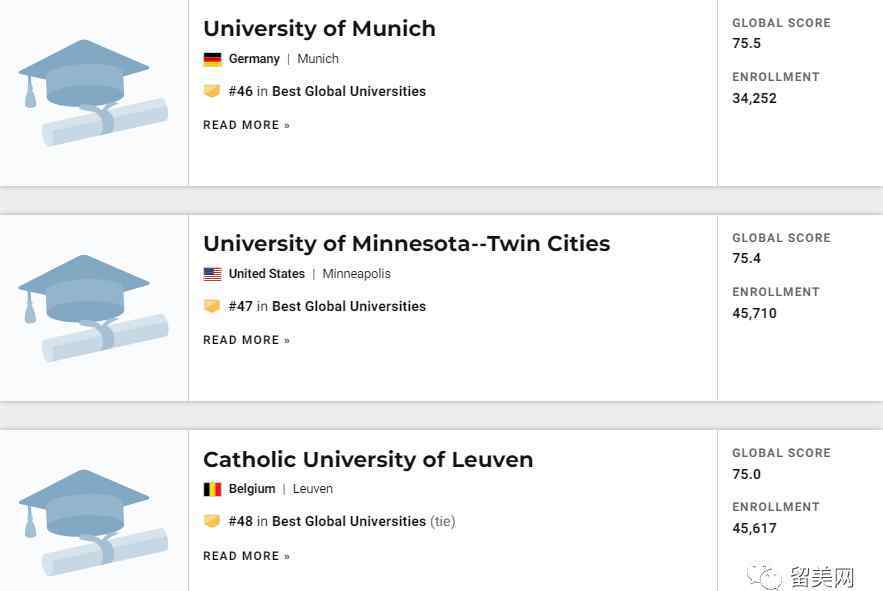Open Best Global Universities link at rank #48
Screen dimensions: 883x591
(x=349, y=521)
